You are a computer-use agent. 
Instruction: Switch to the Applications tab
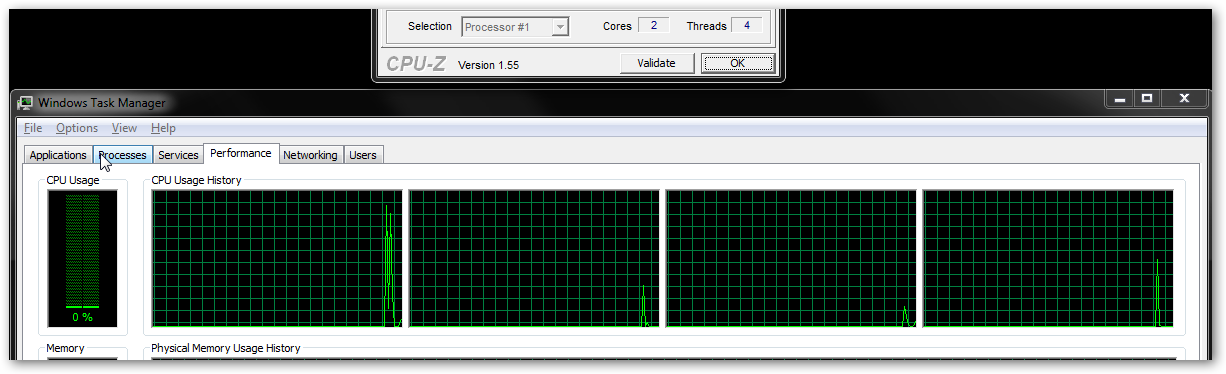[58, 155]
